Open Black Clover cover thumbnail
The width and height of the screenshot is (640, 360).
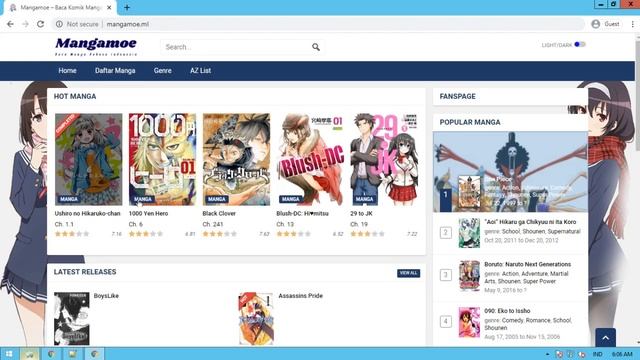click(236, 159)
